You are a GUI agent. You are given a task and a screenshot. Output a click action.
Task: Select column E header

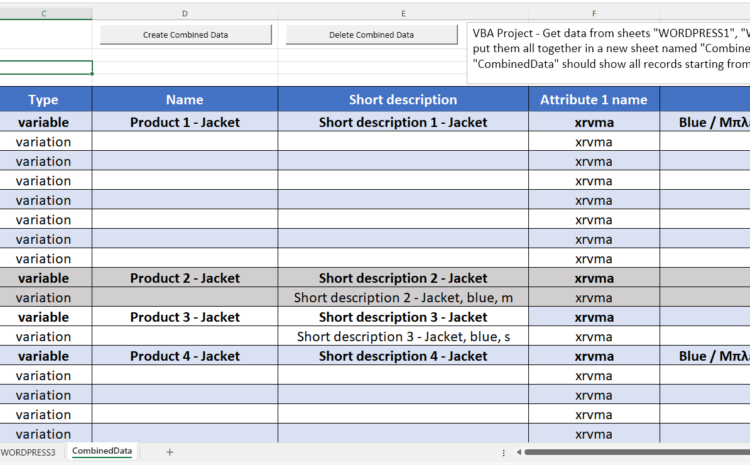[403, 13]
